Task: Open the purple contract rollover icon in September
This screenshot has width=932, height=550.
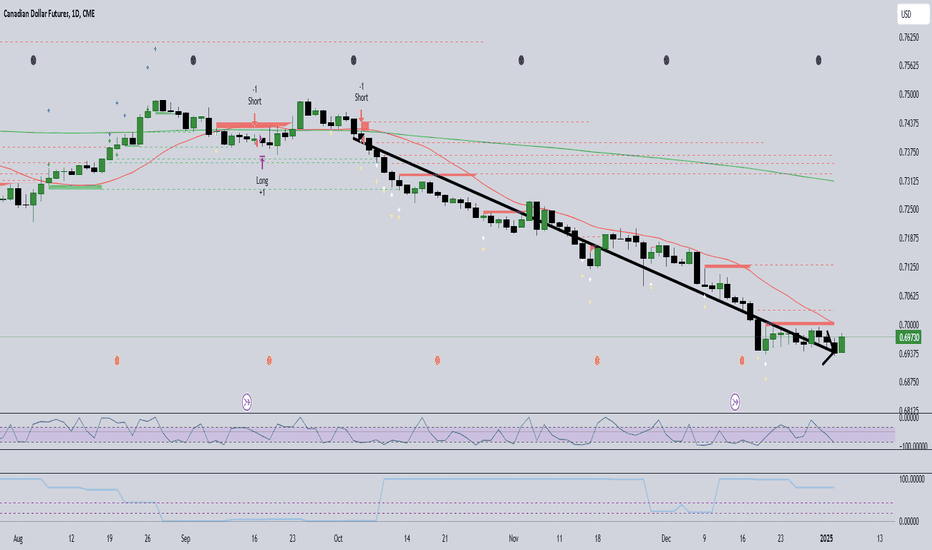Action: (x=247, y=403)
